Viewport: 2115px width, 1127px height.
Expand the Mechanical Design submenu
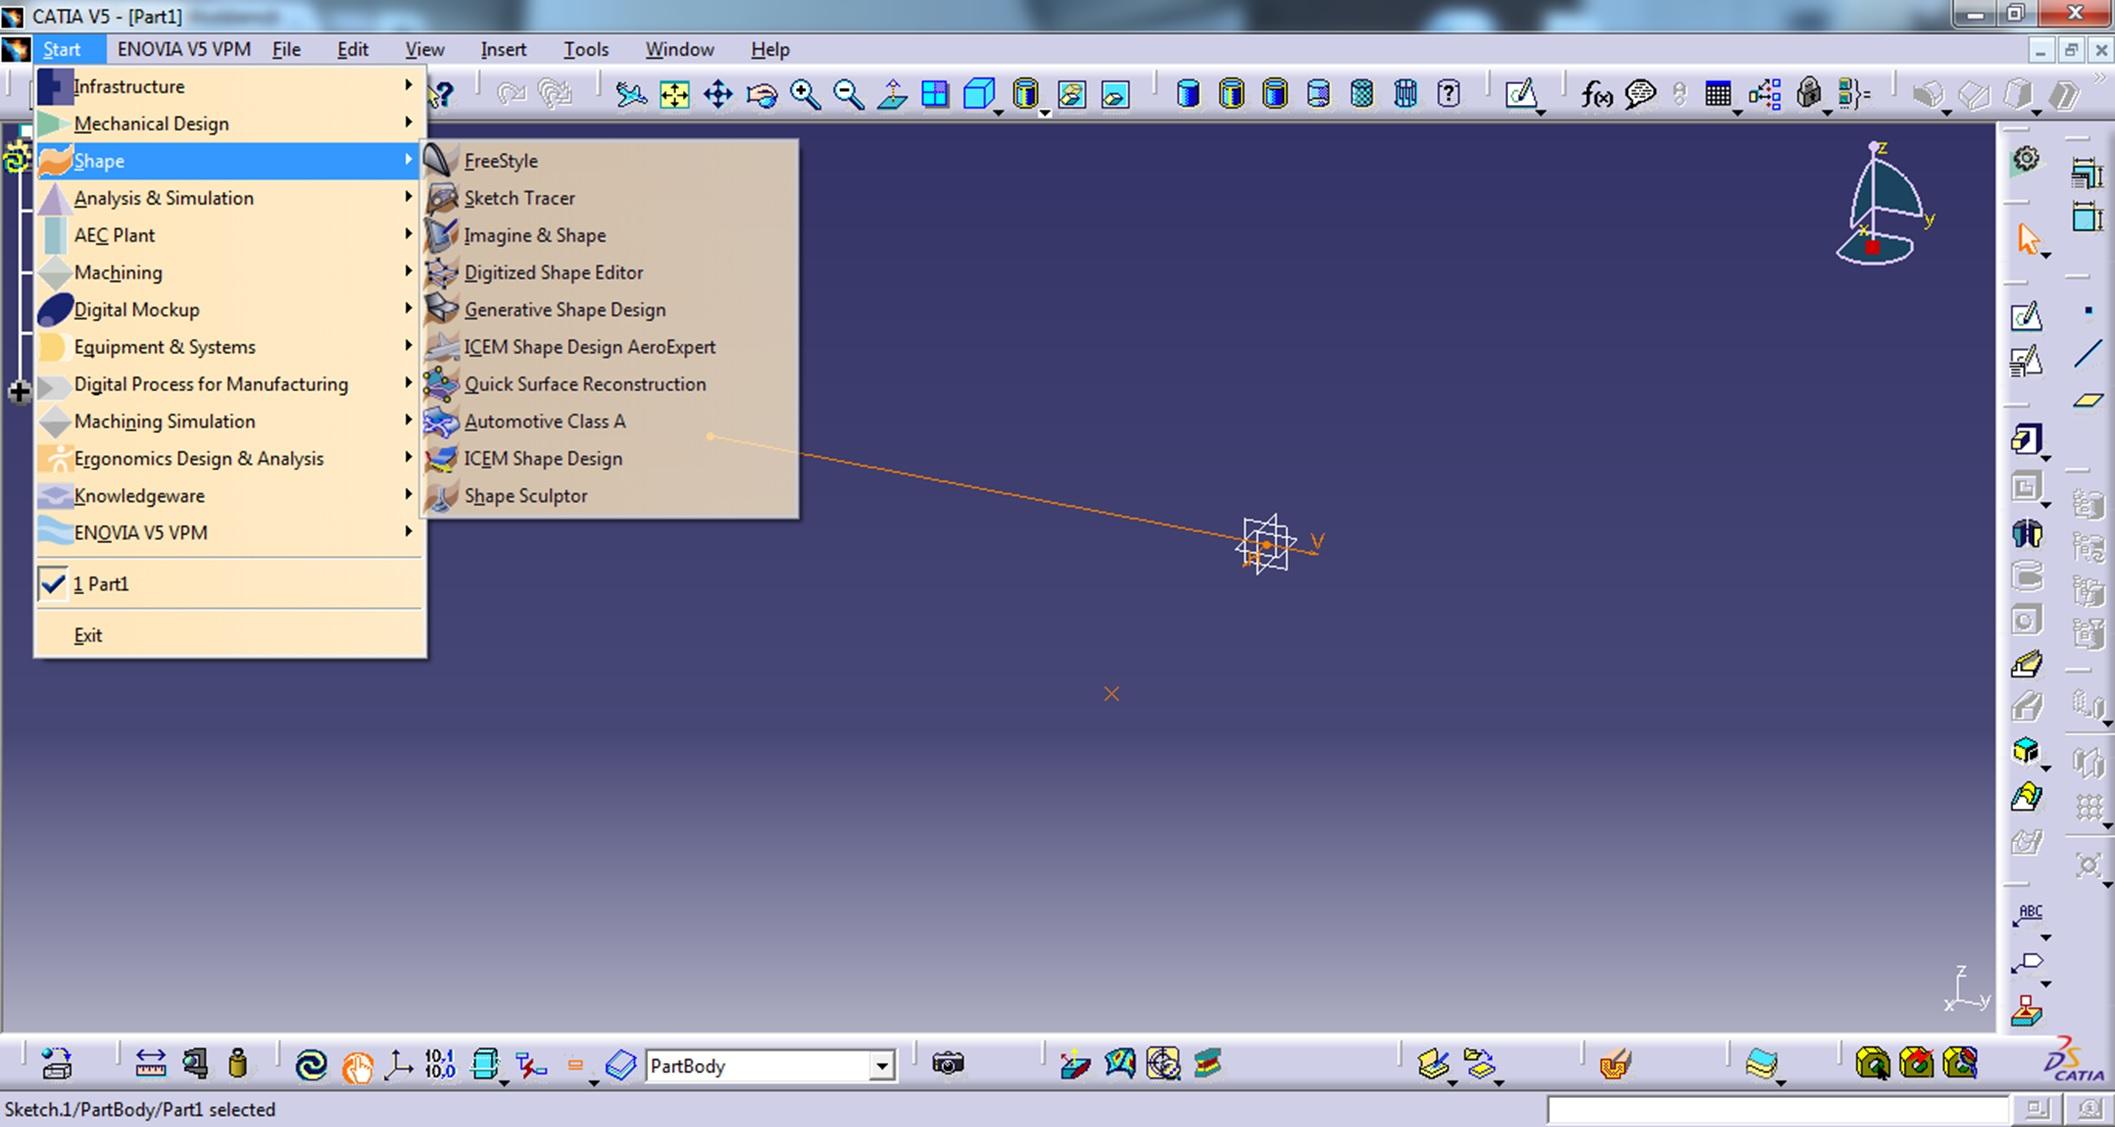pos(229,123)
